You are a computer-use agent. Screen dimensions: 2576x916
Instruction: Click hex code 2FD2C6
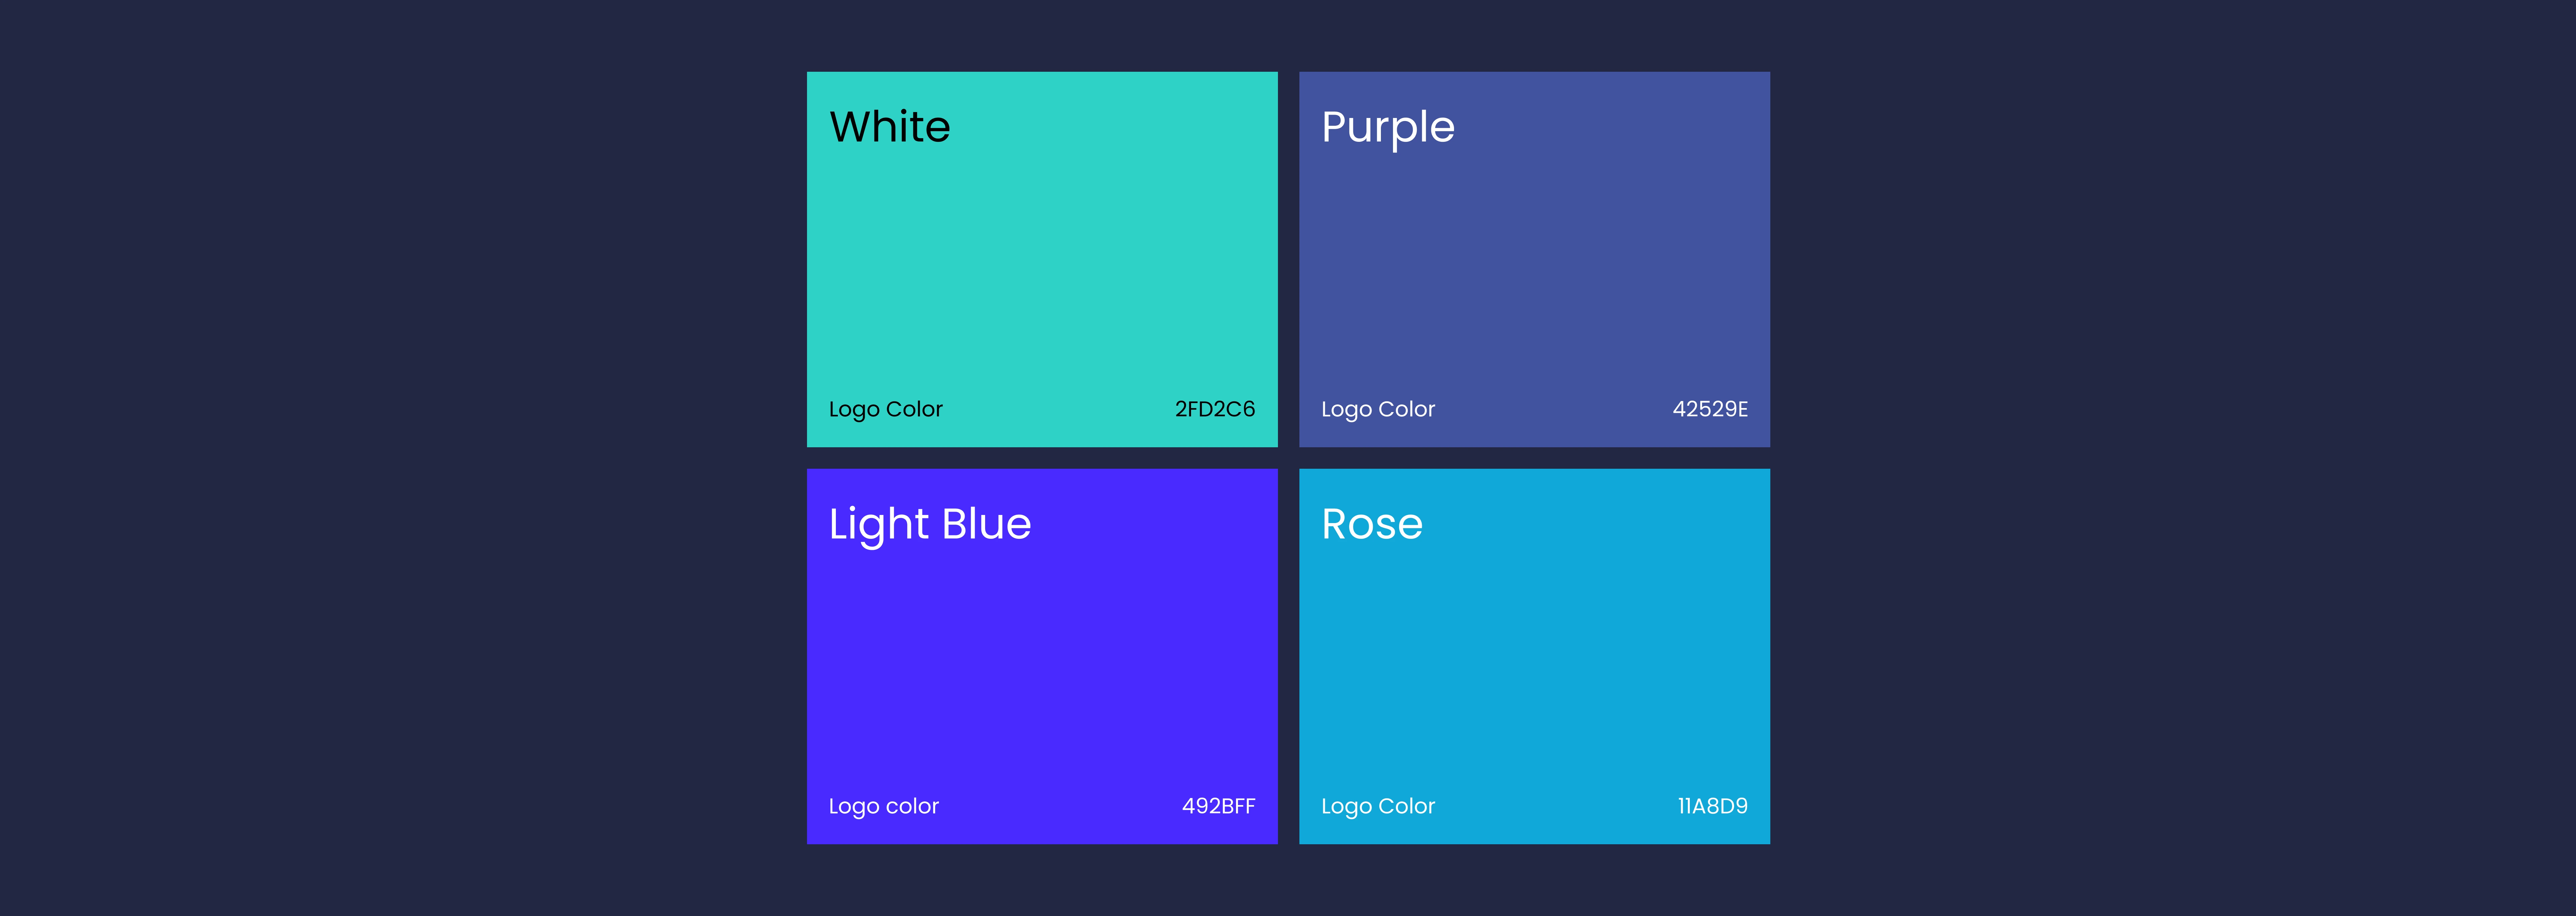(1215, 409)
